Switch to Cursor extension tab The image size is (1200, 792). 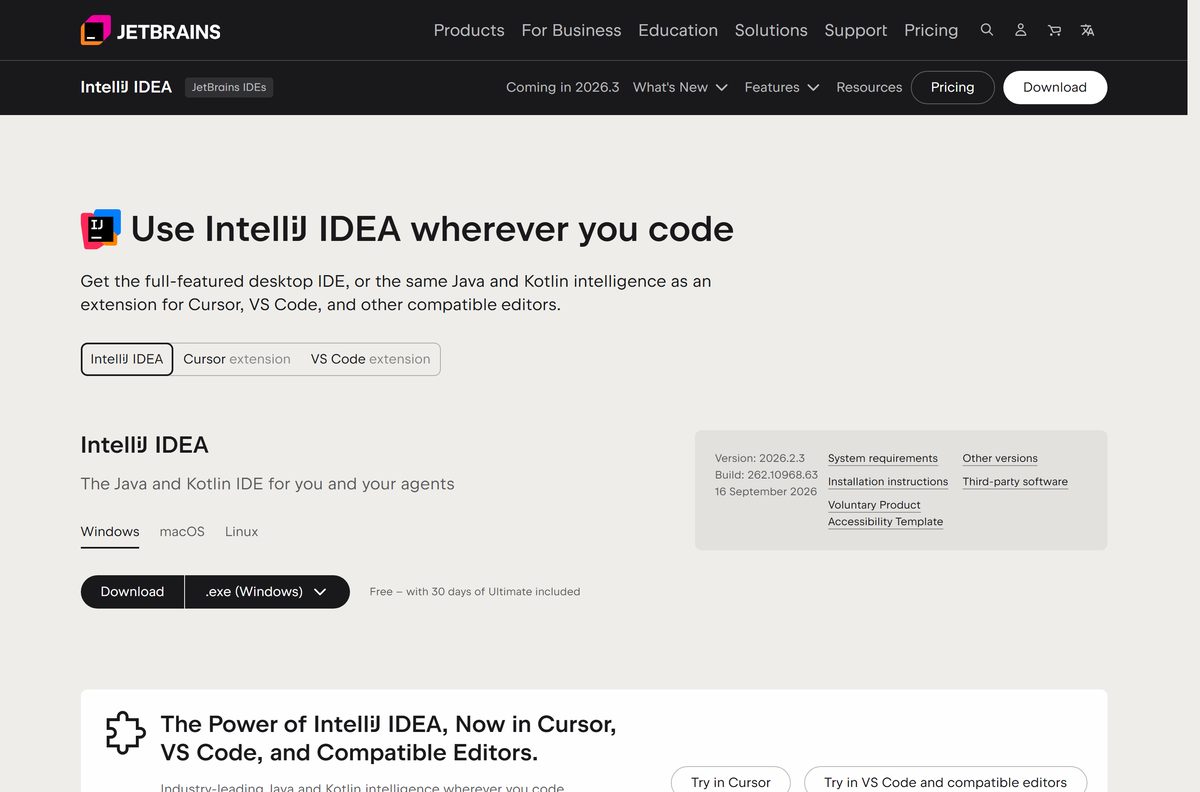[237, 359]
